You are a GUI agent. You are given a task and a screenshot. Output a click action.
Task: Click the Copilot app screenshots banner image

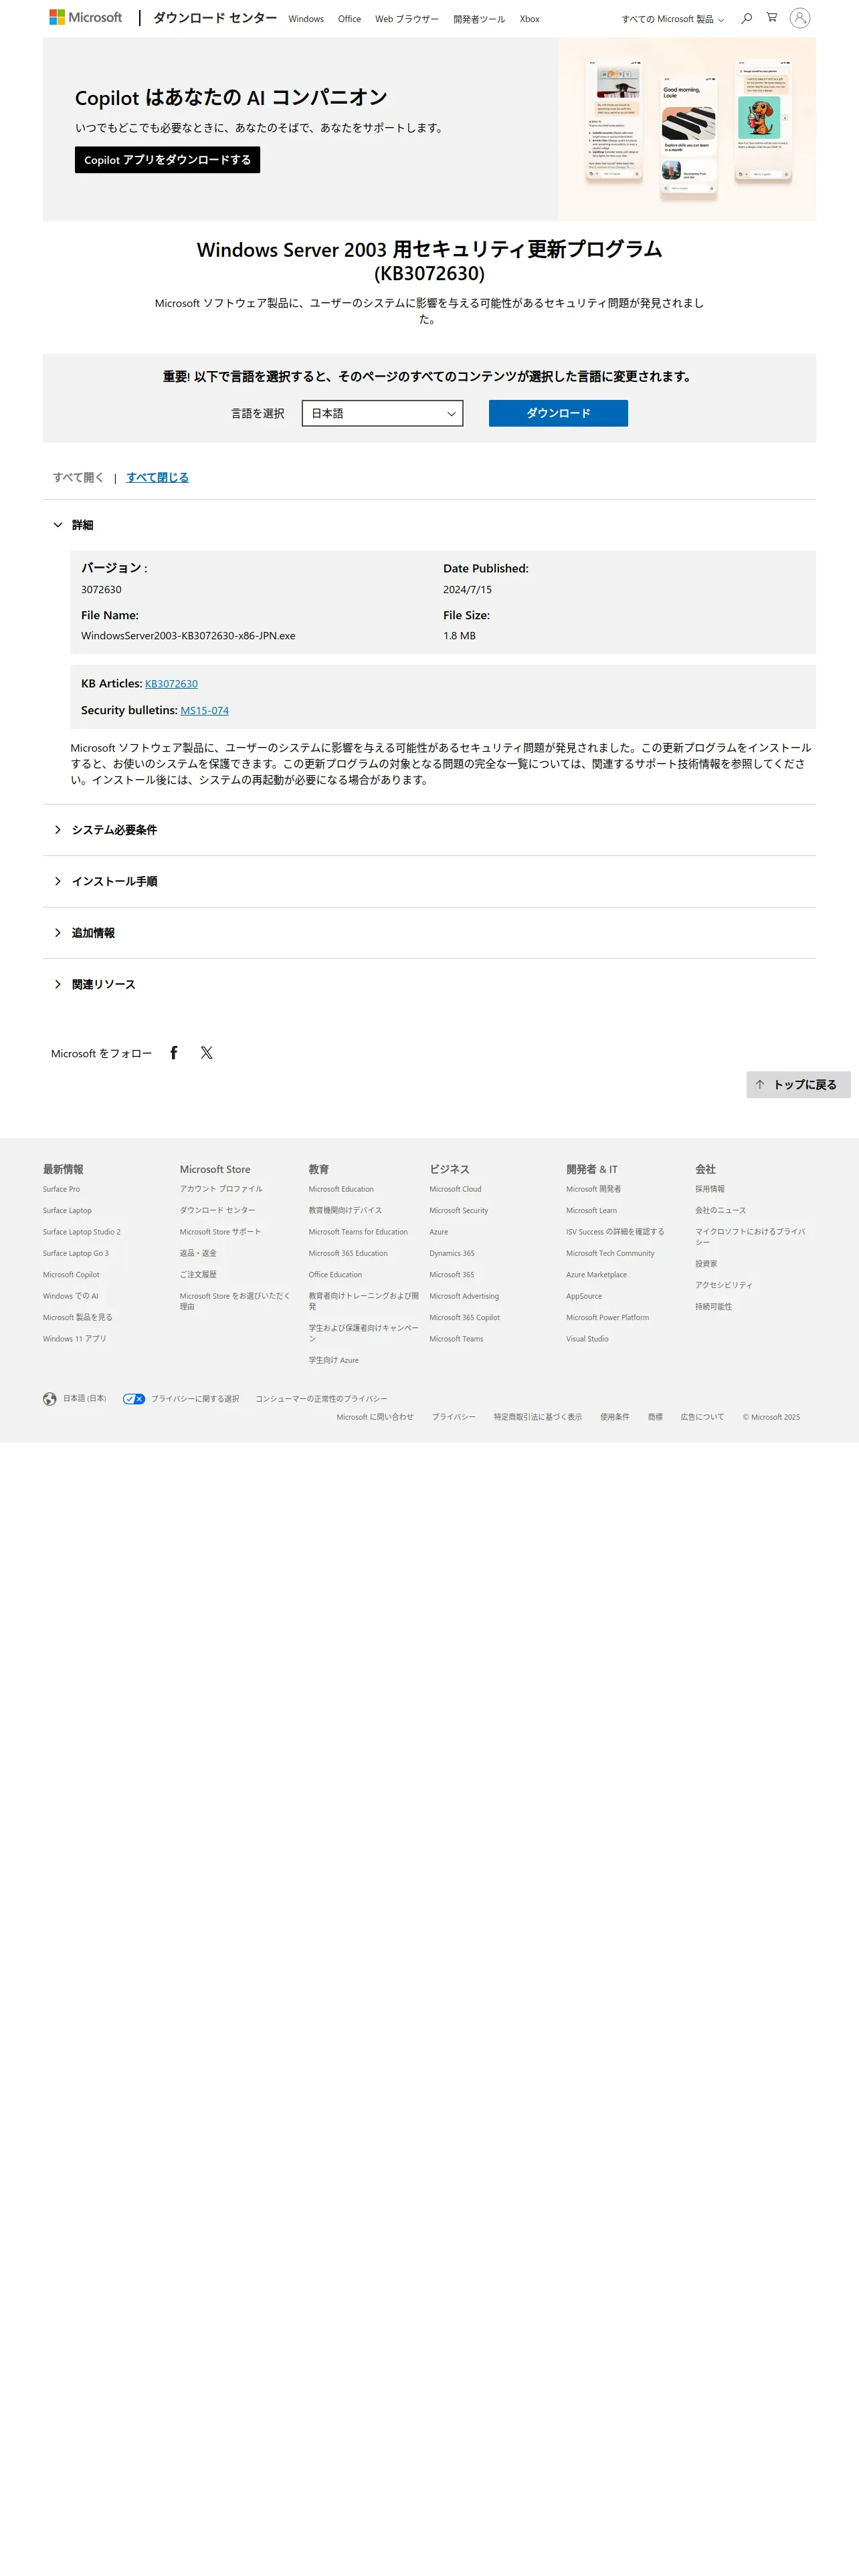[687, 129]
